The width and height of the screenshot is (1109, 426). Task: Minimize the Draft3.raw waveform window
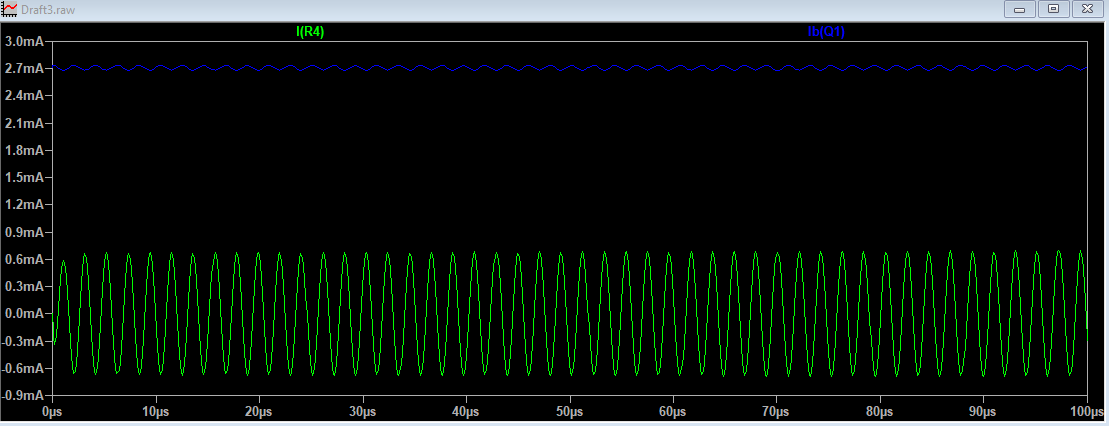click(x=1019, y=9)
